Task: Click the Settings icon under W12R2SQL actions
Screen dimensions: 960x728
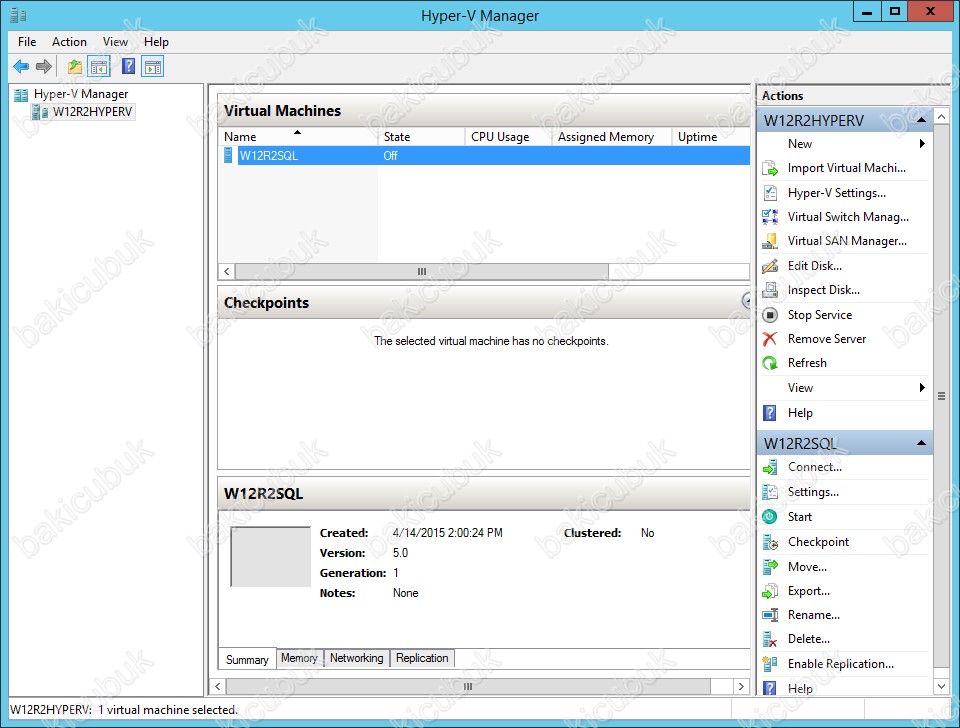Action: tap(770, 492)
